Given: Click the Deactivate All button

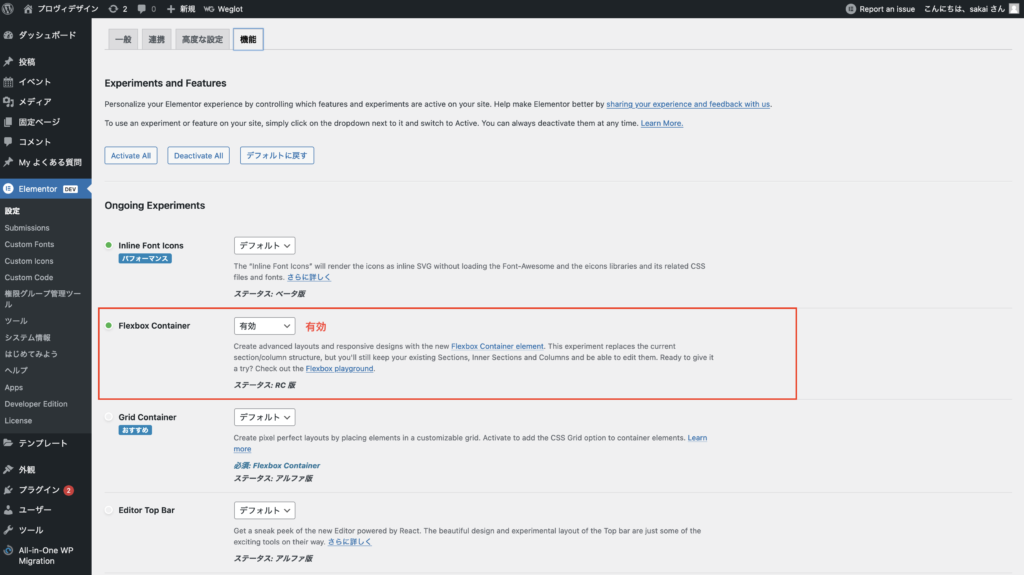Looking at the screenshot, I should click(199, 156).
